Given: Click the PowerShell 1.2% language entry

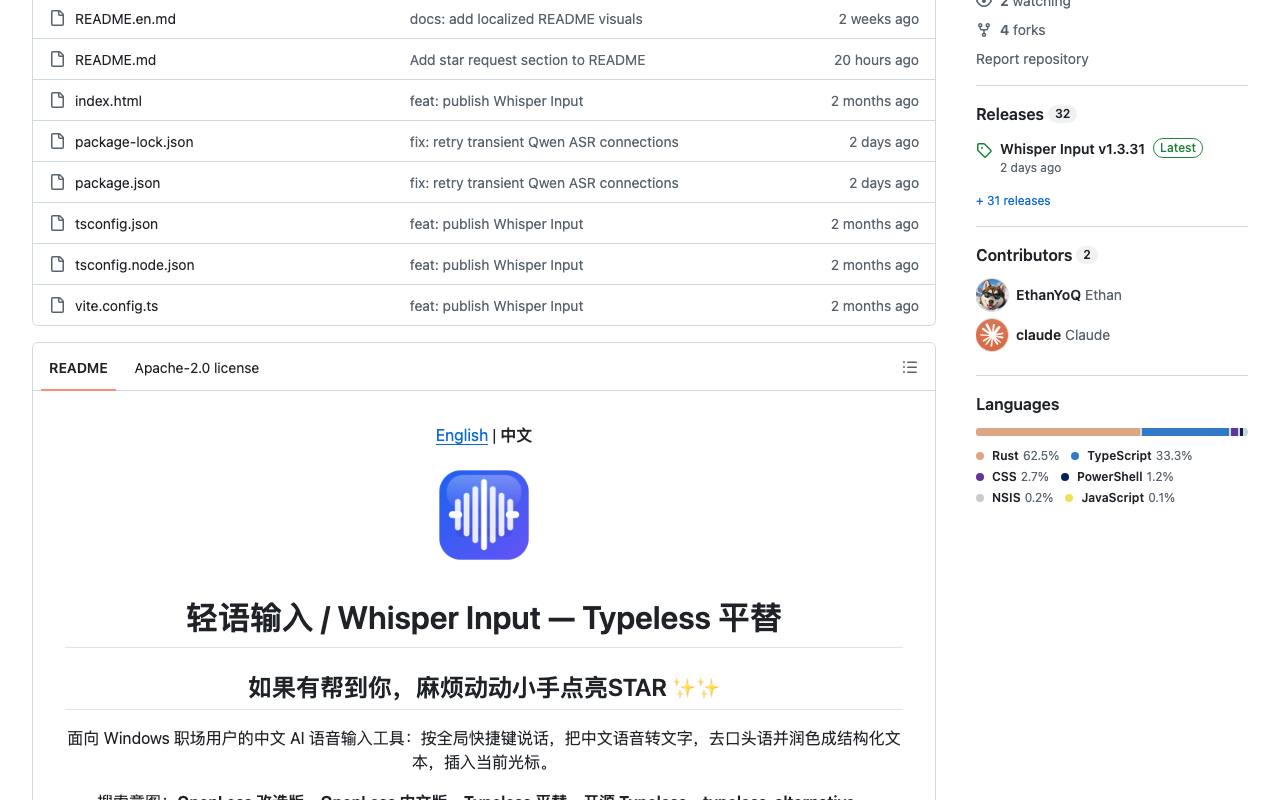Looking at the screenshot, I should pos(1117,477).
